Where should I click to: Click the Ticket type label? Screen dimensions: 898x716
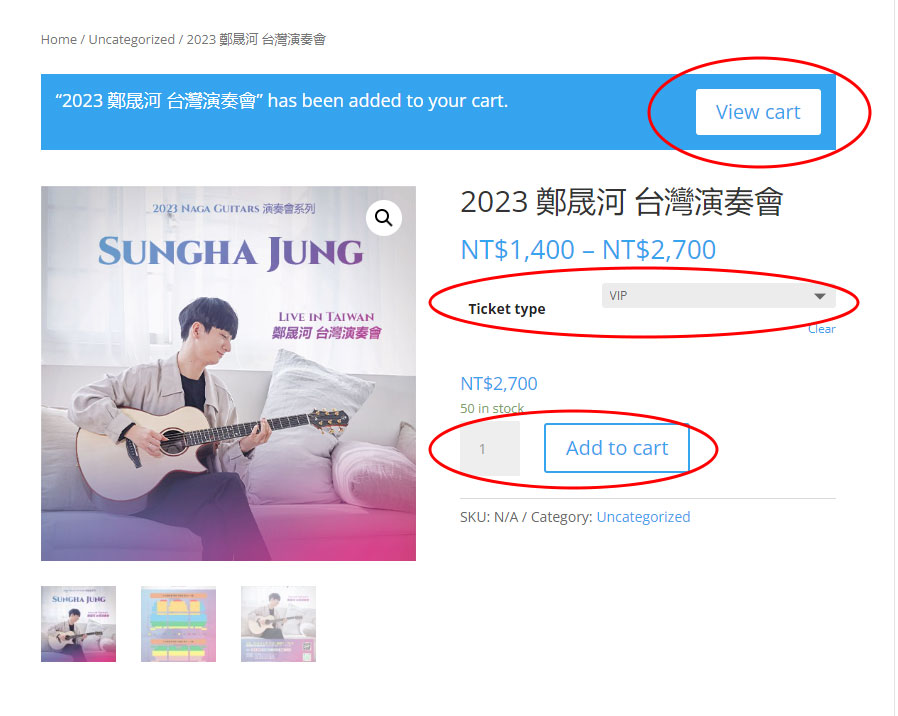(507, 309)
